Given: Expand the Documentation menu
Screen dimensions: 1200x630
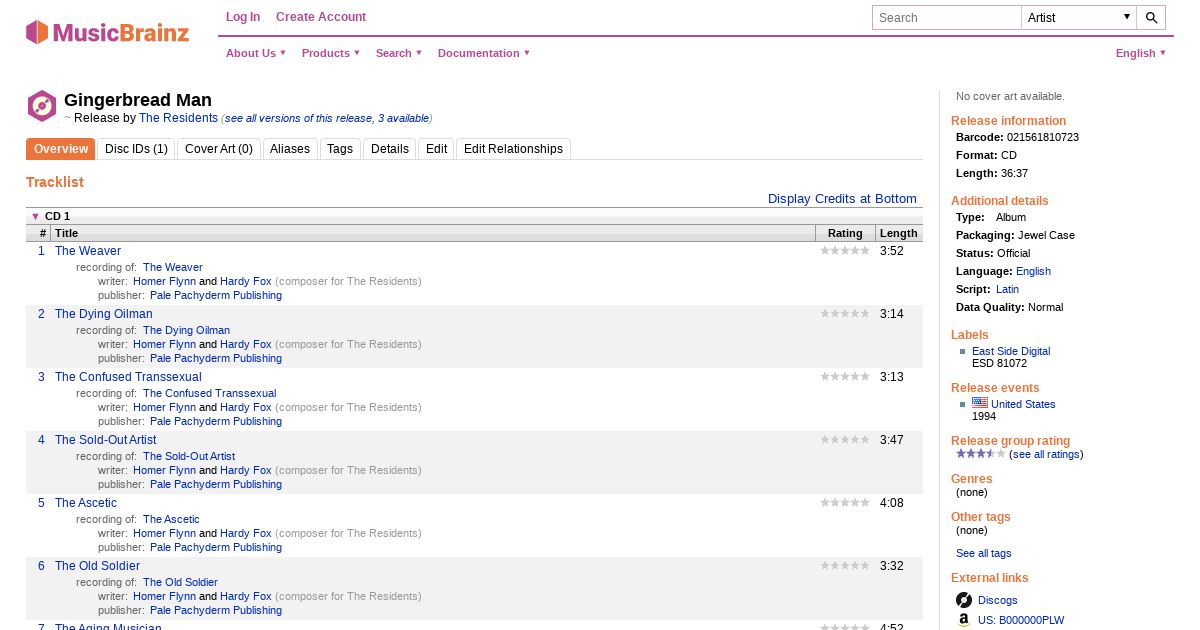Looking at the screenshot, I should [484, 53].
